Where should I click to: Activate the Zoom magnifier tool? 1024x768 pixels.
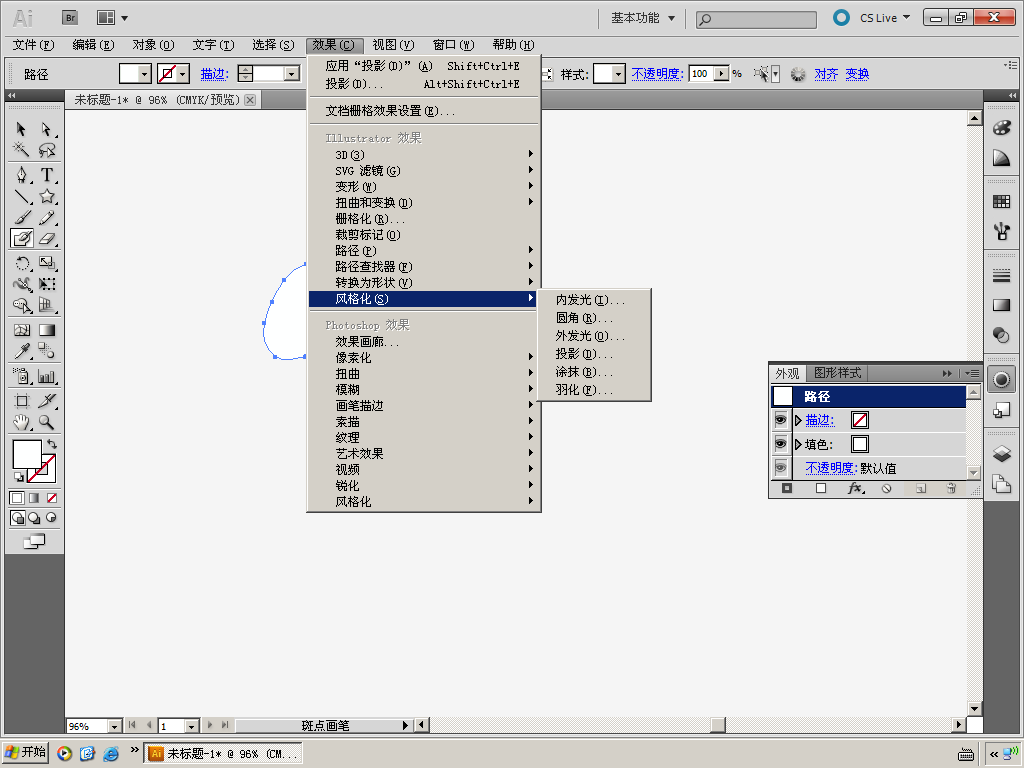click(x=46, y=422)
